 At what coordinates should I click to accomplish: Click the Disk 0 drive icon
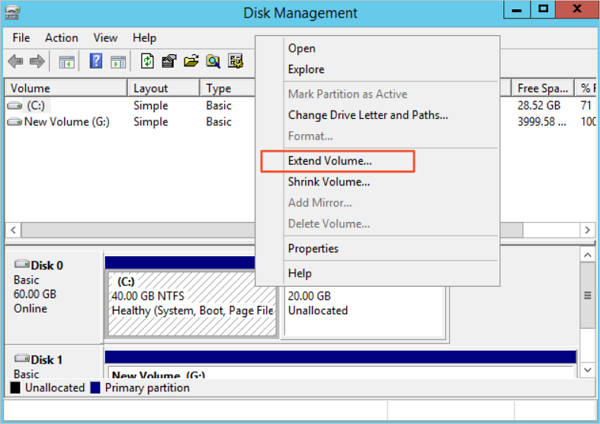click(x=22, y=264)
